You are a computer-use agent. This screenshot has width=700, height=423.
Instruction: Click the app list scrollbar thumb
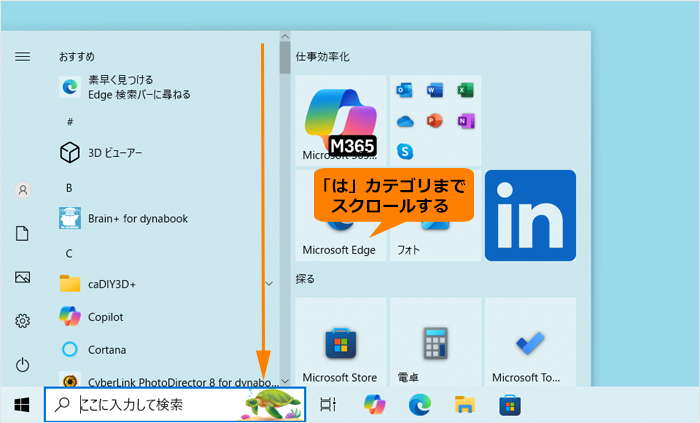pos(285,58)
